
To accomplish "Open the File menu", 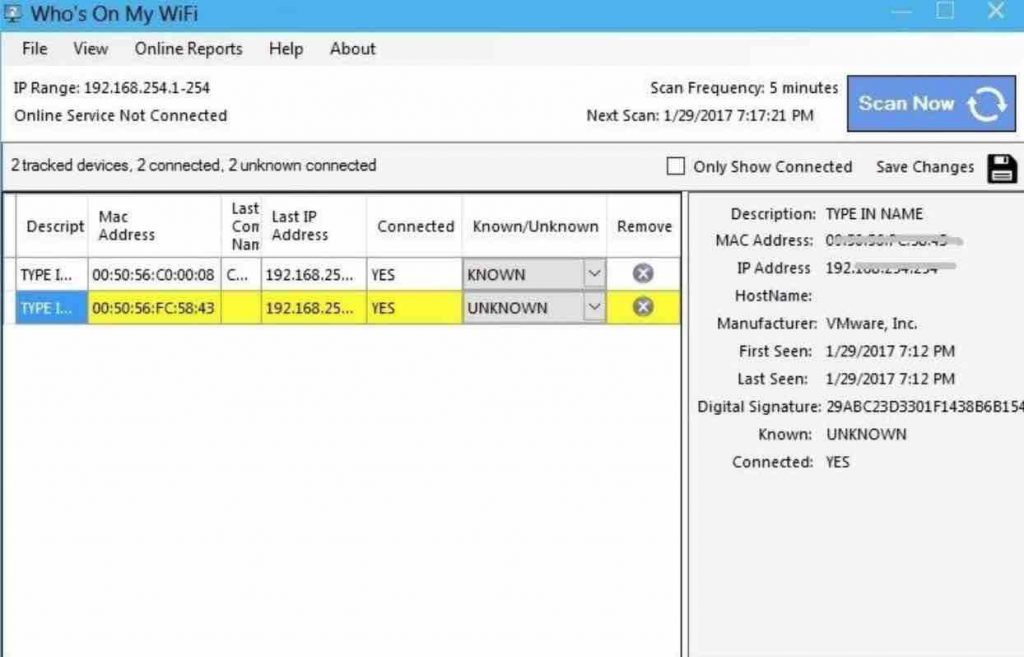I will [33, 48].
